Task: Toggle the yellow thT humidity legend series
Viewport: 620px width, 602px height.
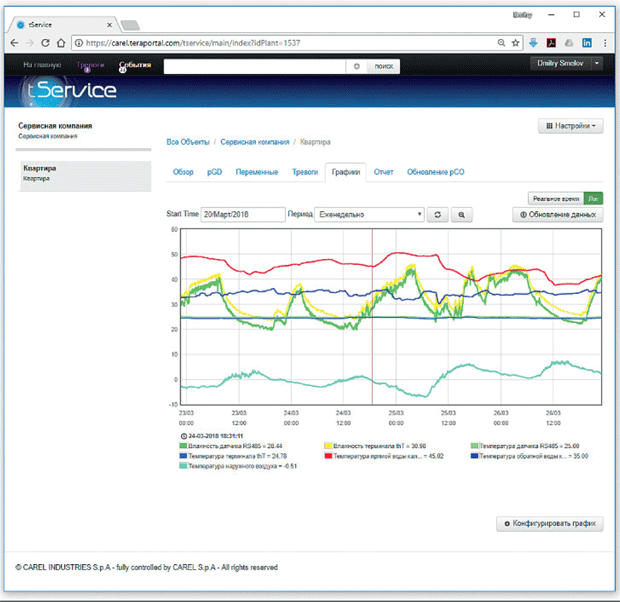Action: click(375, 446)
